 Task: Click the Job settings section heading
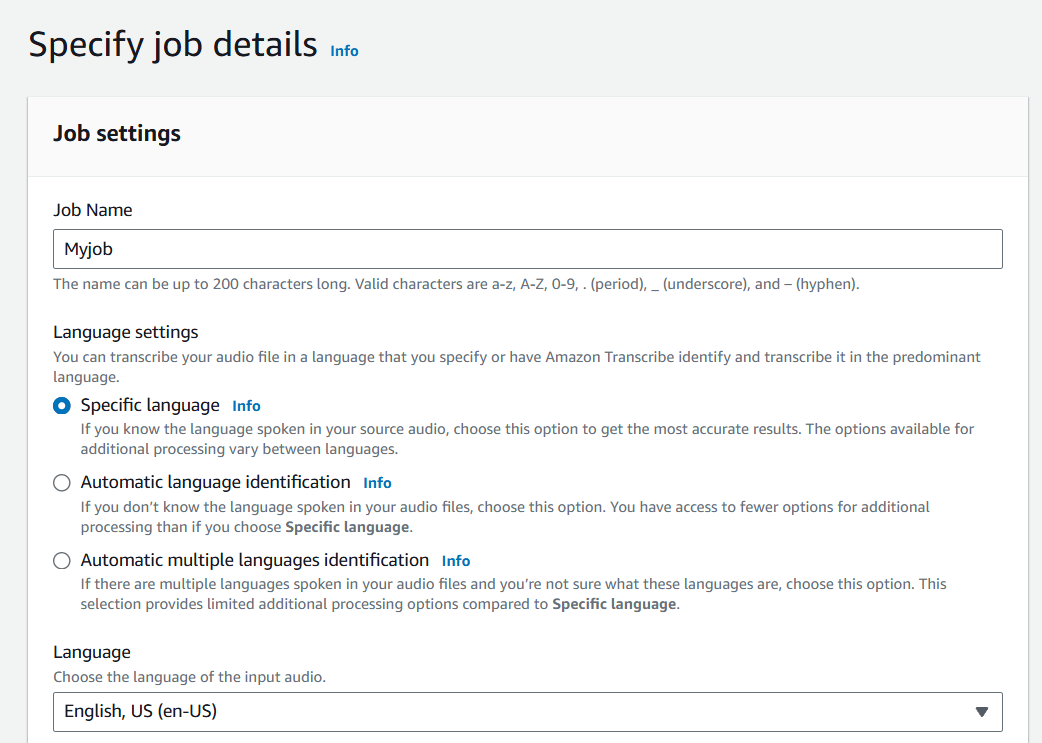[117, 134]
